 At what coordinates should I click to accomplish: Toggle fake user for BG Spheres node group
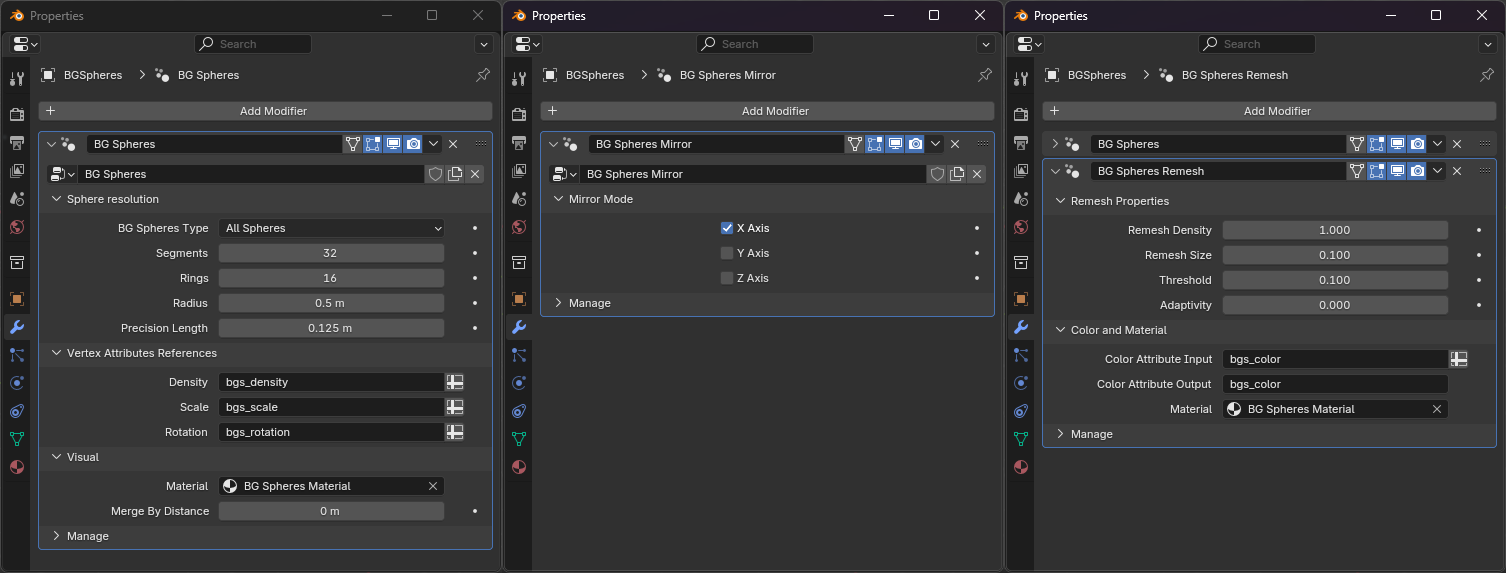(x=435, y=174)
